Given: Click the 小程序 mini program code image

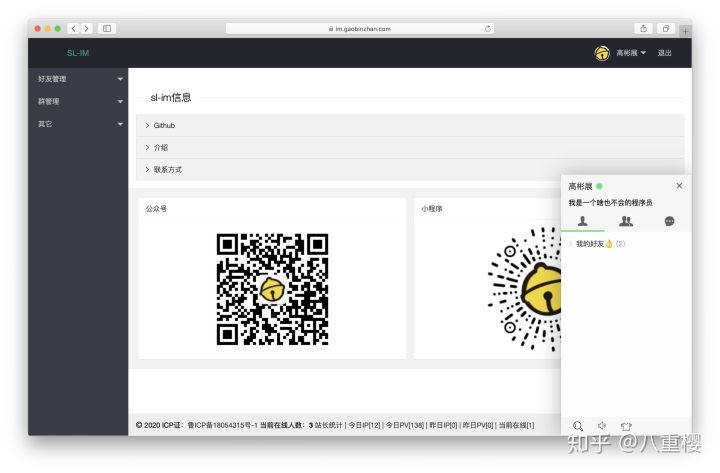Looking at the screenshot, I should 524,289.
